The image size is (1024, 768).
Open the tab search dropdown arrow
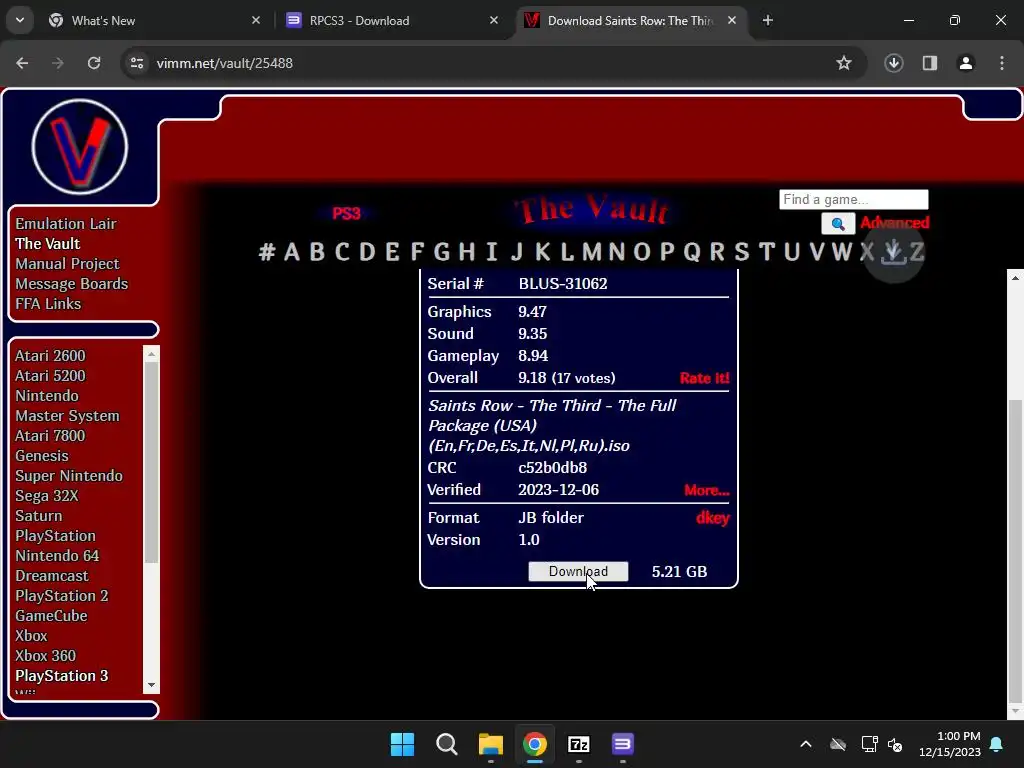[x=20, y=20]
